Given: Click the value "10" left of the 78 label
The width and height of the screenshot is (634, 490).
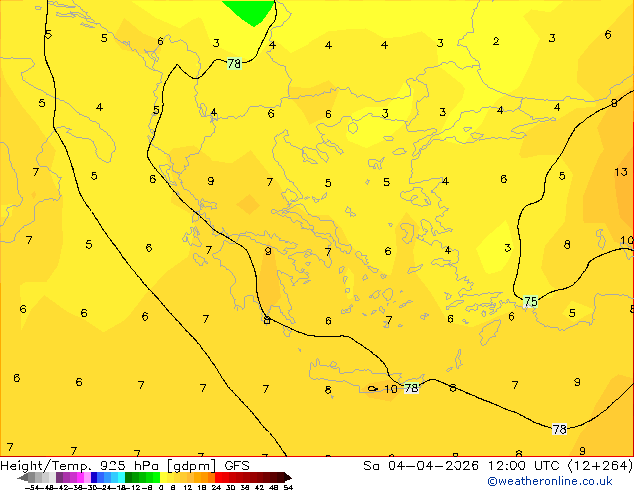Looking at the screenshot, I should 391,389.
